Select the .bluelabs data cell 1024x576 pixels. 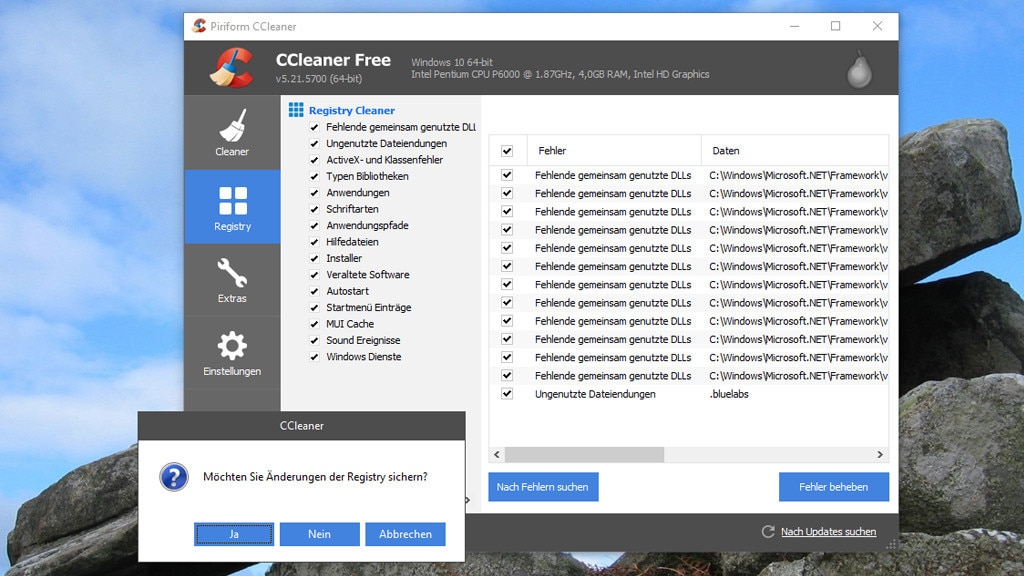coord(729,394)
